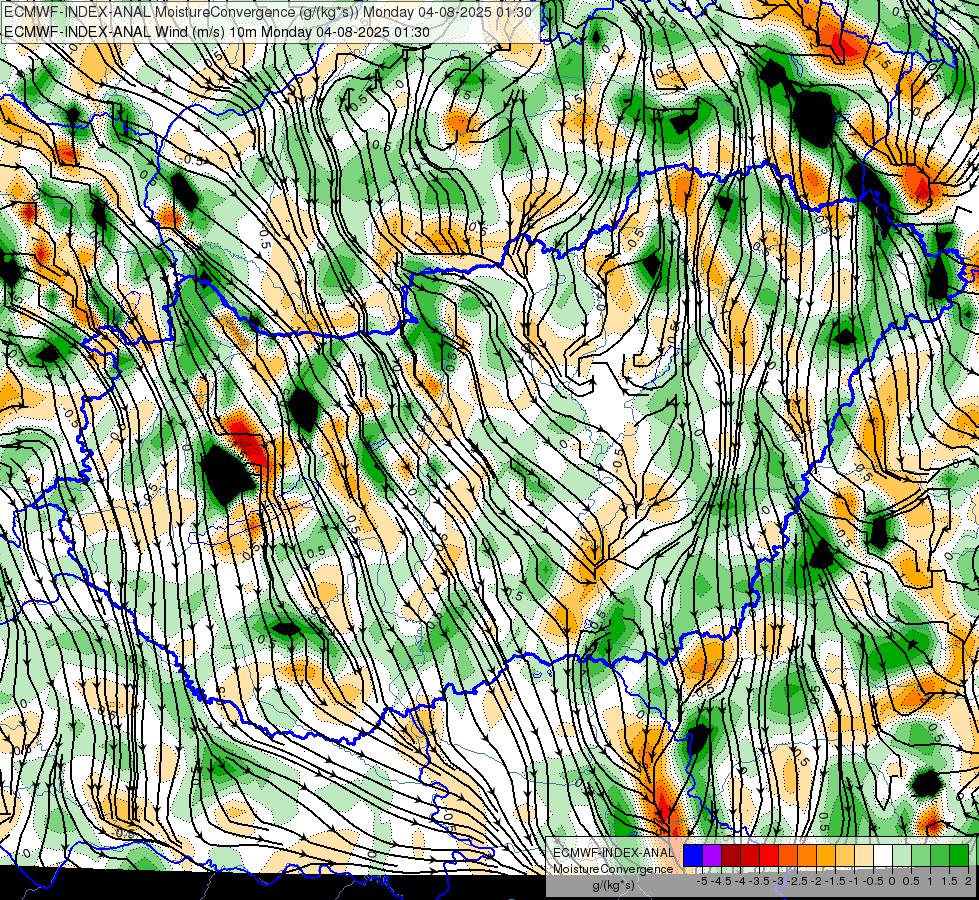Click the legend label MoistureConvergence
The height and width of the screenshot is (900, 979).
point(613,869)
